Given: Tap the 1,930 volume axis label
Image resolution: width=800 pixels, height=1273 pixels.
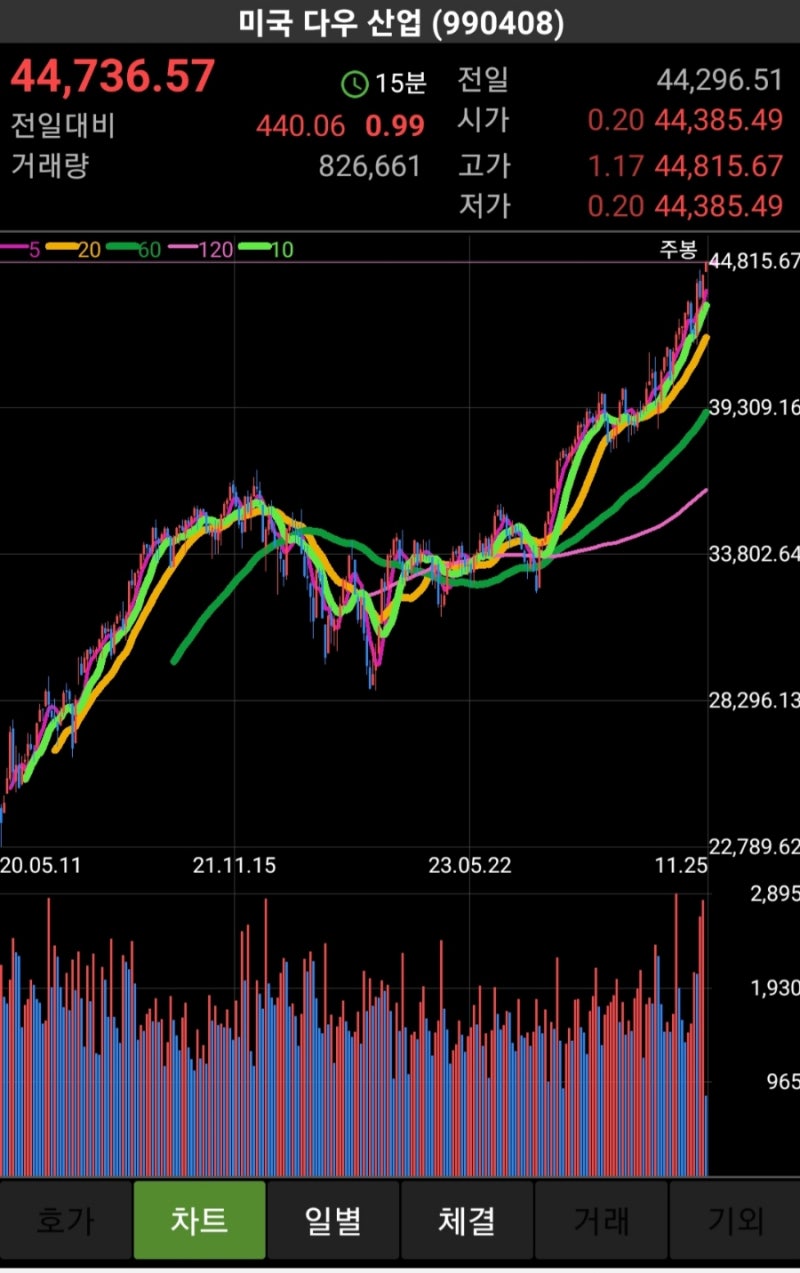Looking at the screenshot, I should point(775,988).
